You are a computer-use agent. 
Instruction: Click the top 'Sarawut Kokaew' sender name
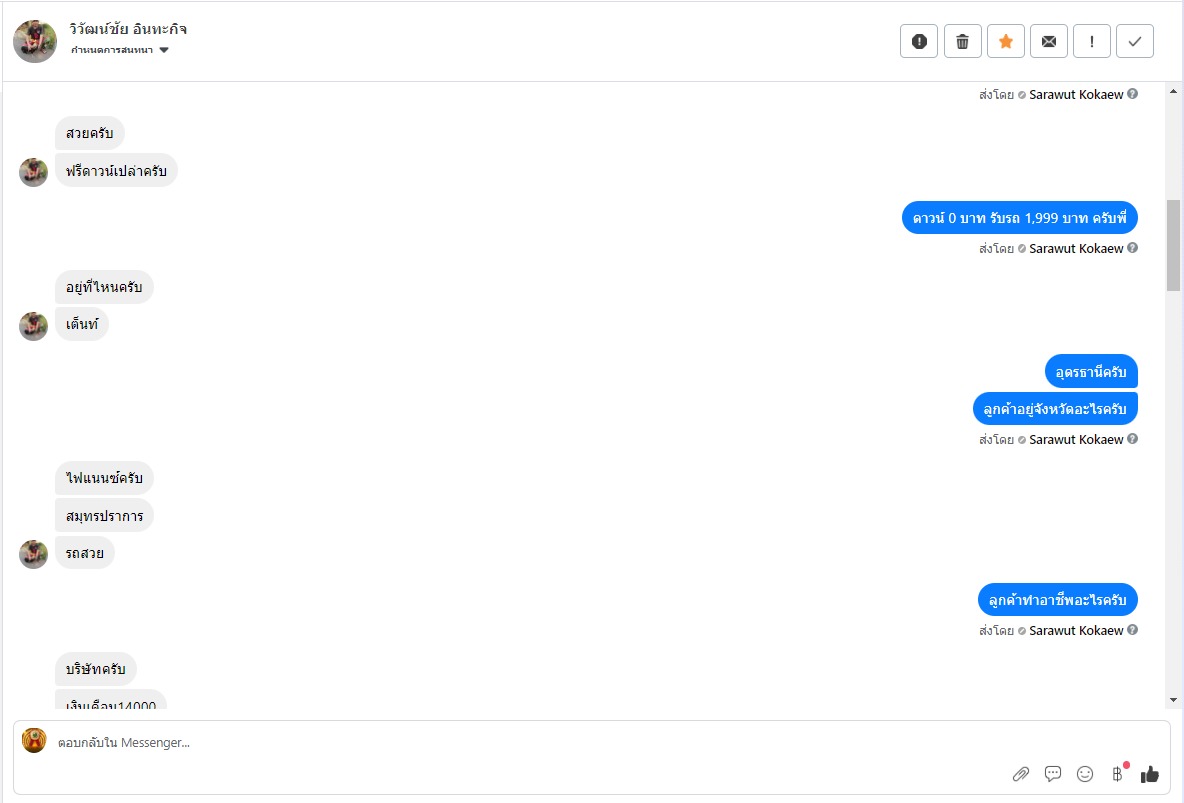[x=1076, y=95]
